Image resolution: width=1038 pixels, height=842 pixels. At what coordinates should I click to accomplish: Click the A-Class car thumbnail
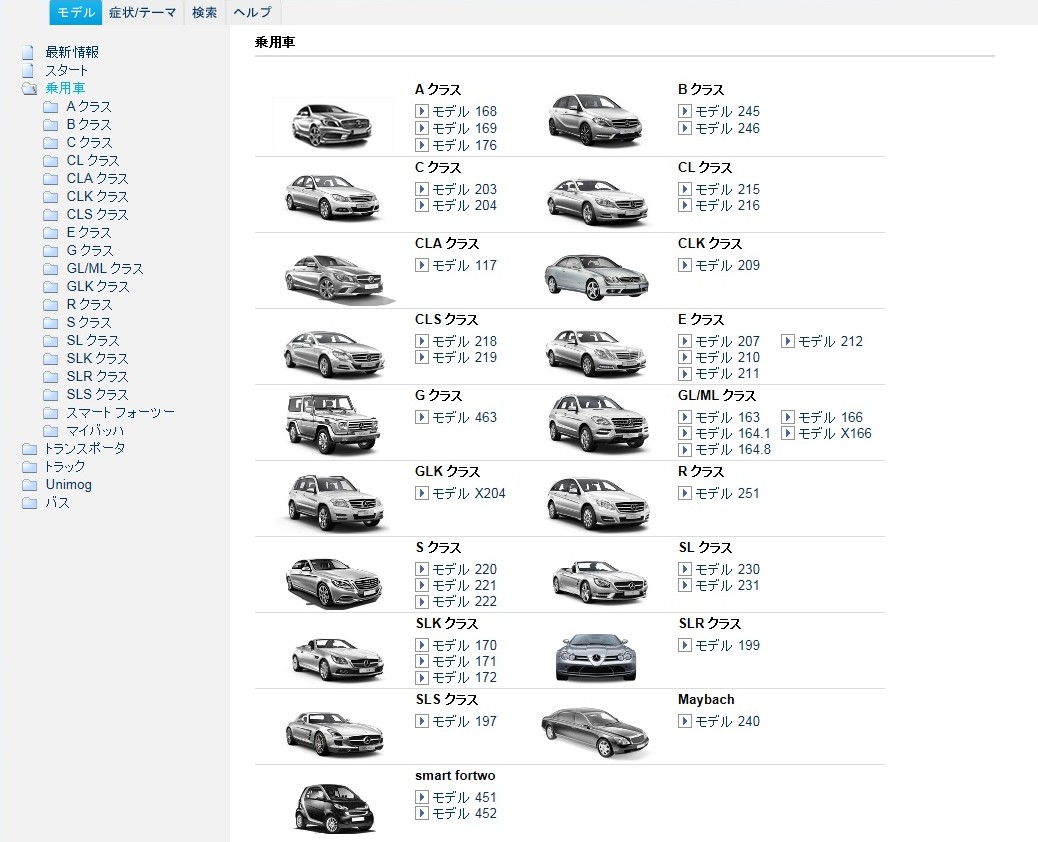tap(332, 124)
